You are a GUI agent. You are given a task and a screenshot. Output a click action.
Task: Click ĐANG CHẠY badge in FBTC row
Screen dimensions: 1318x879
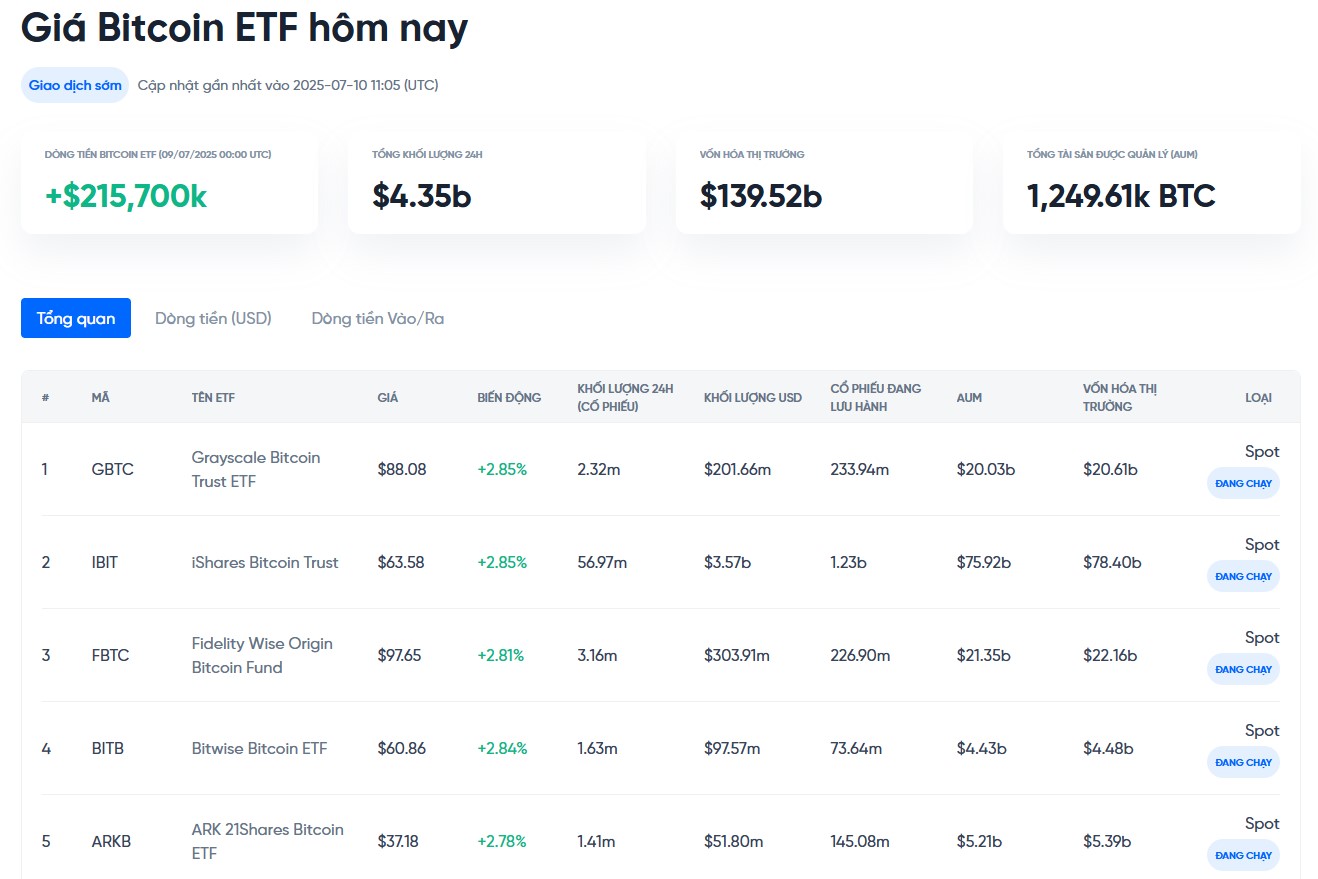pyautogui.click(x=1243, y=669)
